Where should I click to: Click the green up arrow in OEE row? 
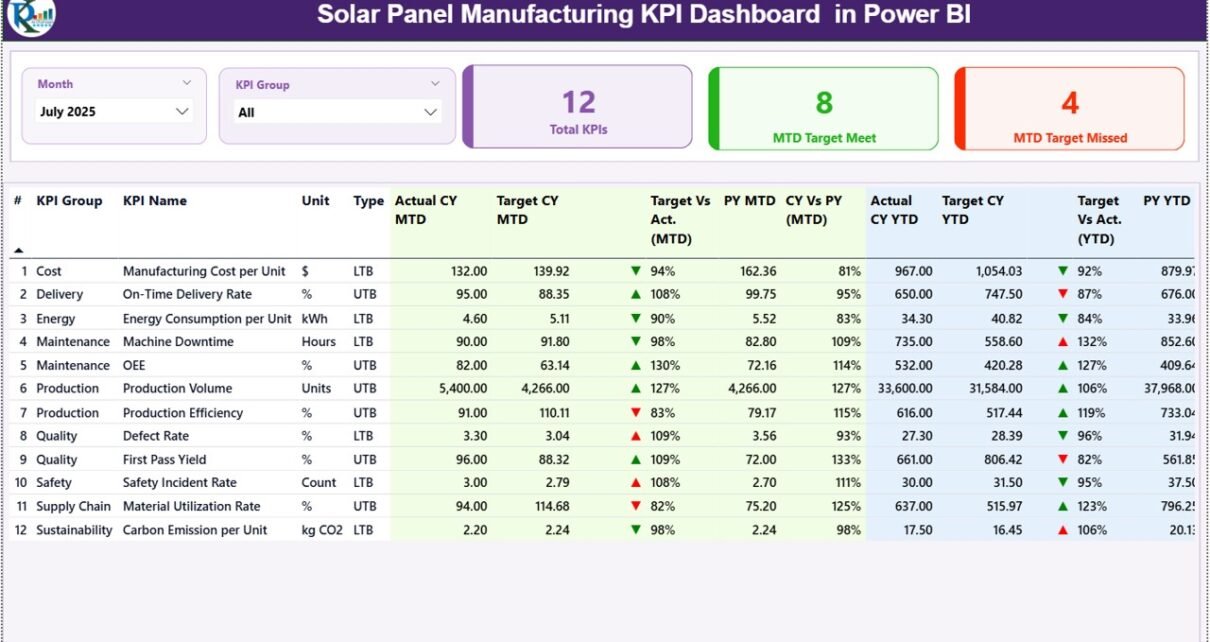[635, 365]
